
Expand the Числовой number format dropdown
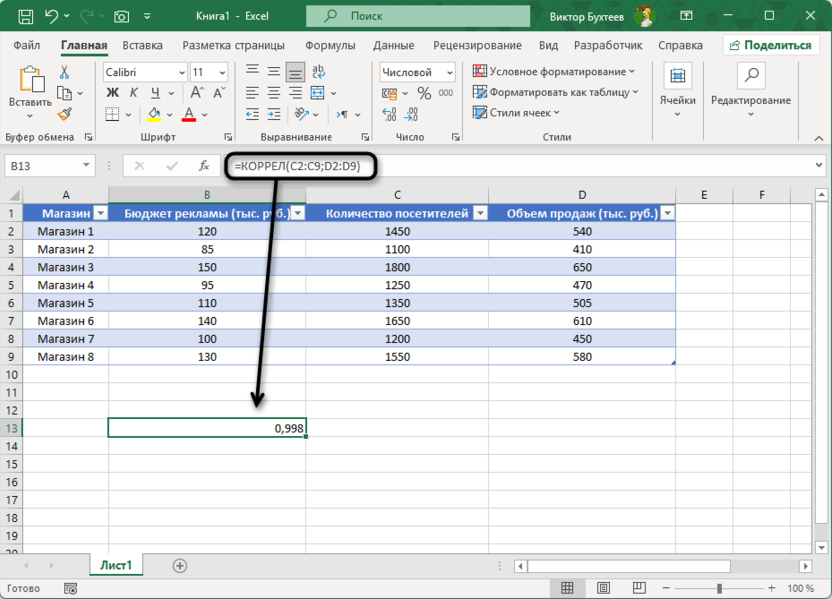click(x=449, y=73)
